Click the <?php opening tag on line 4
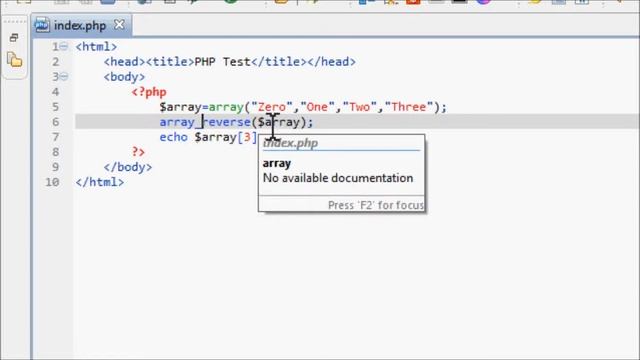 (149, 92)
